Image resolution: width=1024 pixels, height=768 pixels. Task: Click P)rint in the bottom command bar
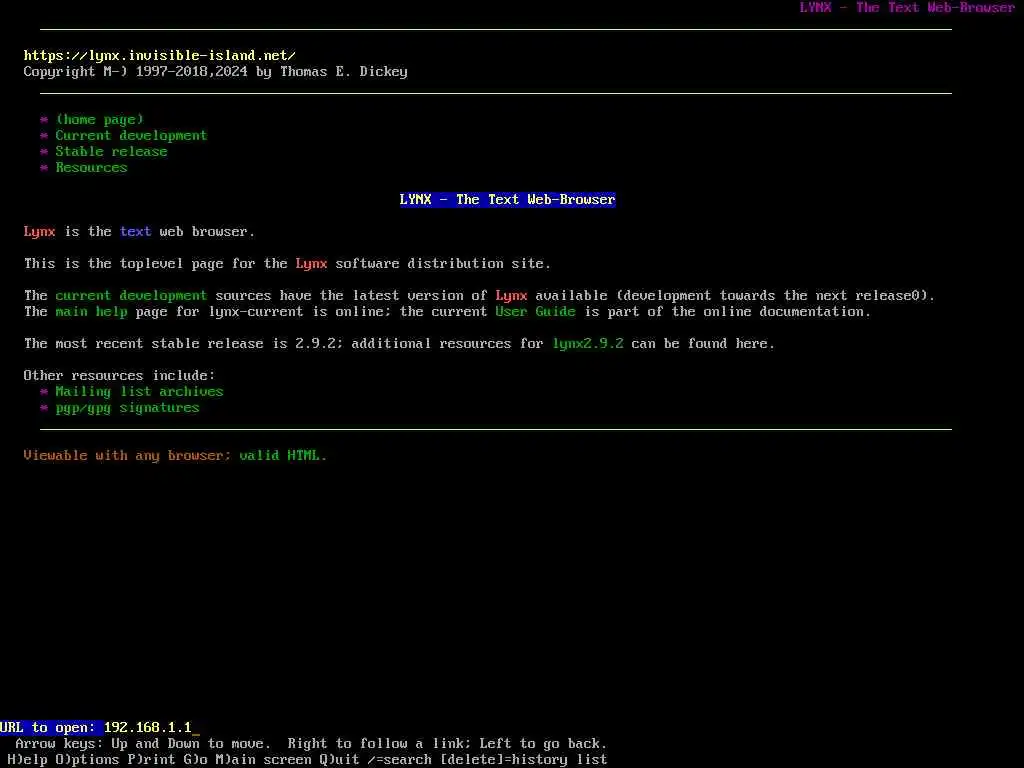tap(151, 760)
